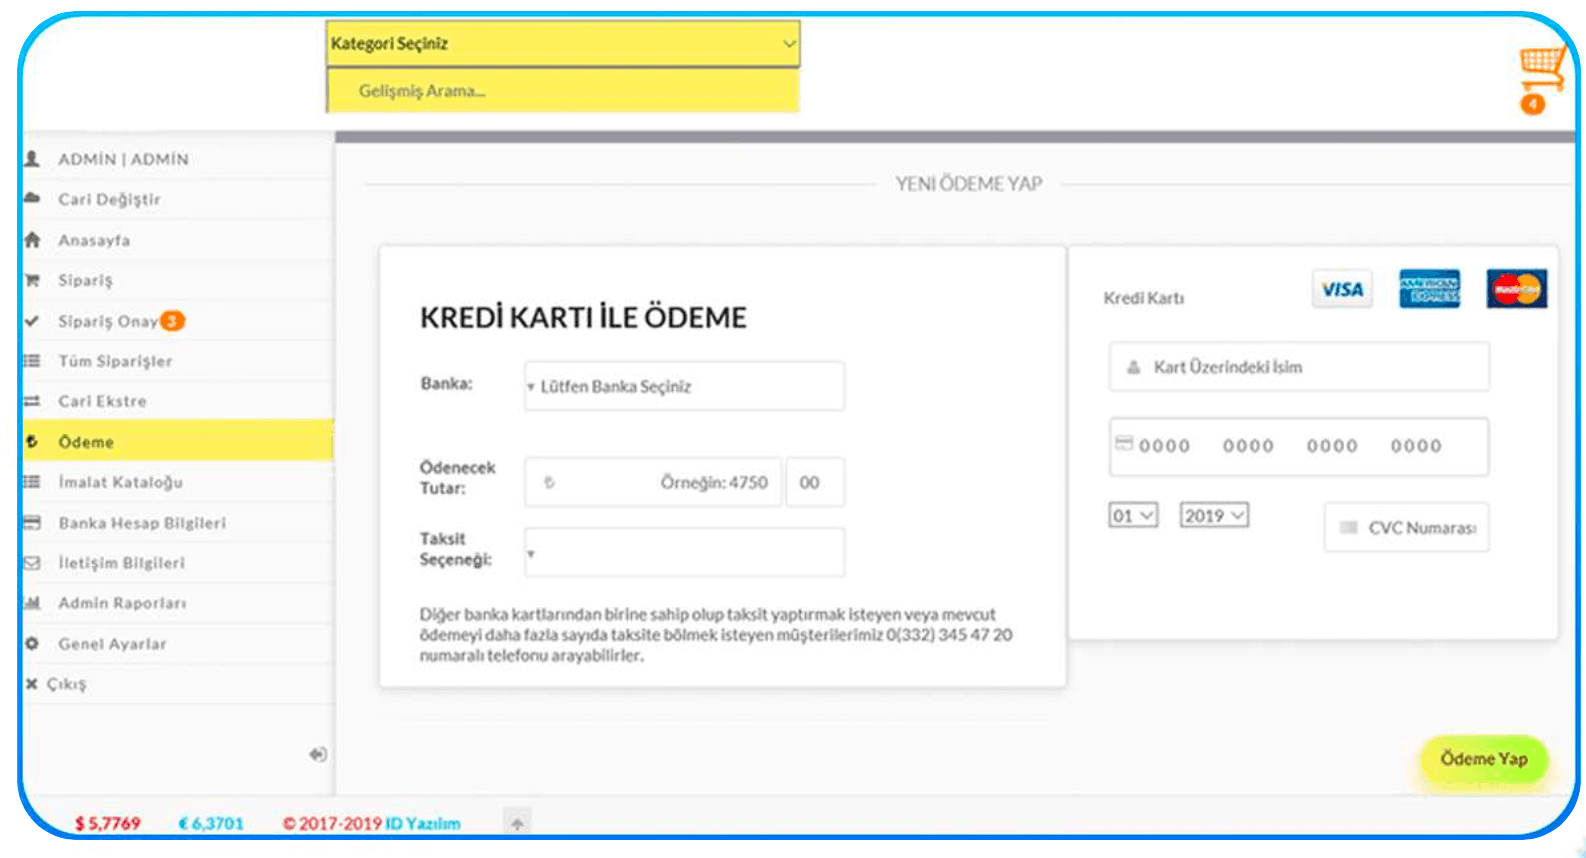This screenshot has width=1586, height=858.
Task: Open İmalat Kataloğu in the sidebar
Action: [178, 482]
